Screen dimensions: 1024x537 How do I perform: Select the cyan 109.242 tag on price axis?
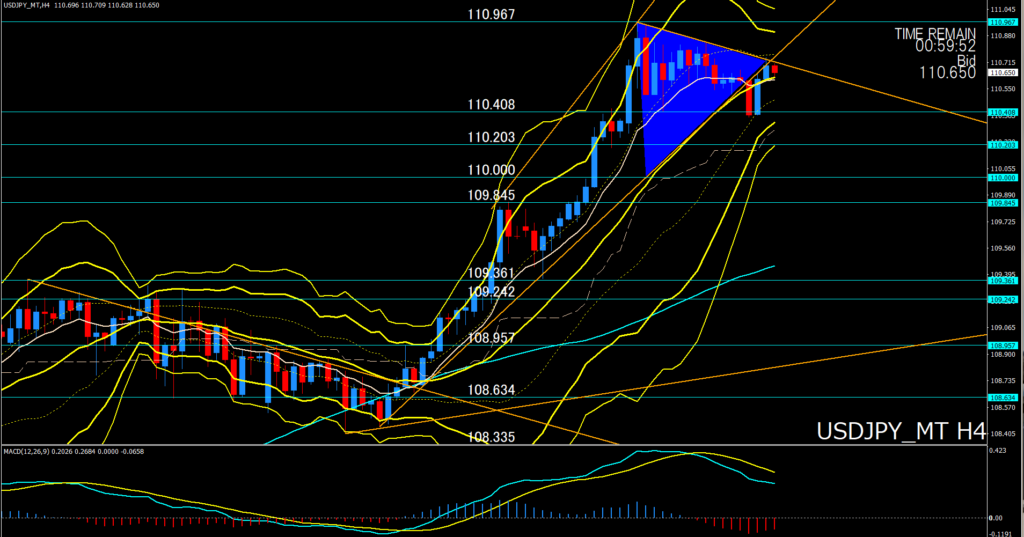point(1003,300)
